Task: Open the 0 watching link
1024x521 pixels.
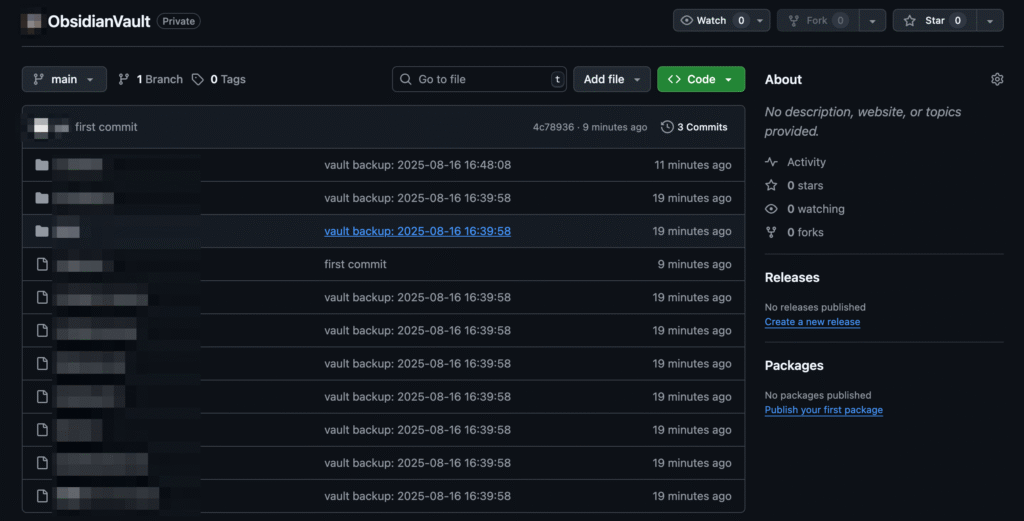Action: (x=816, y=209)
